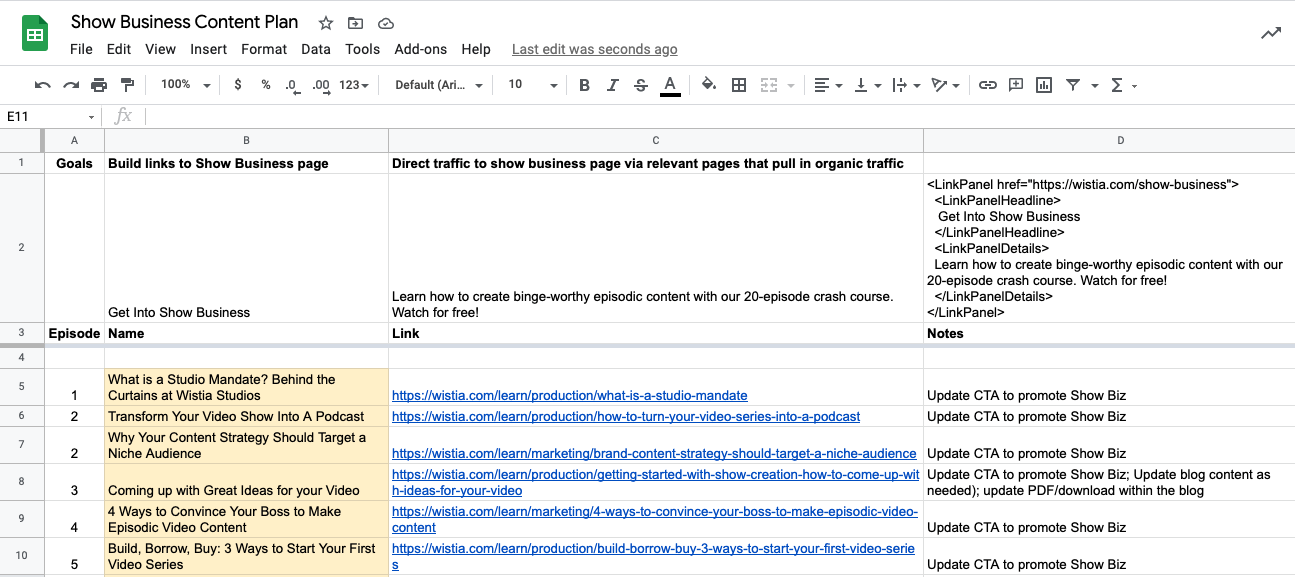Open the fill color picker
The image size is (1295, 577).
click(709, 85)
